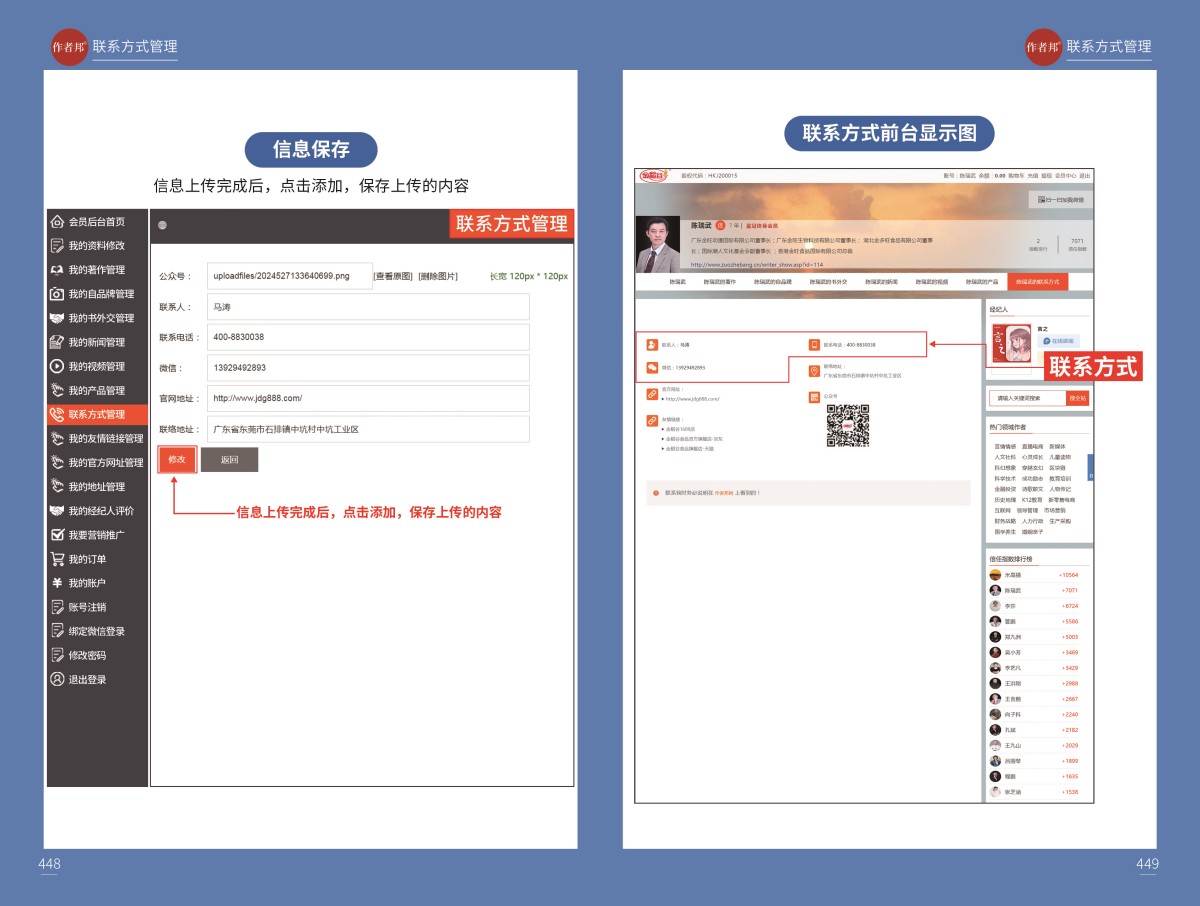Select 我的友情链接管理 sidebar entry
The width and height of the screenshot is (1200, 906).
(x=105, y=438)
